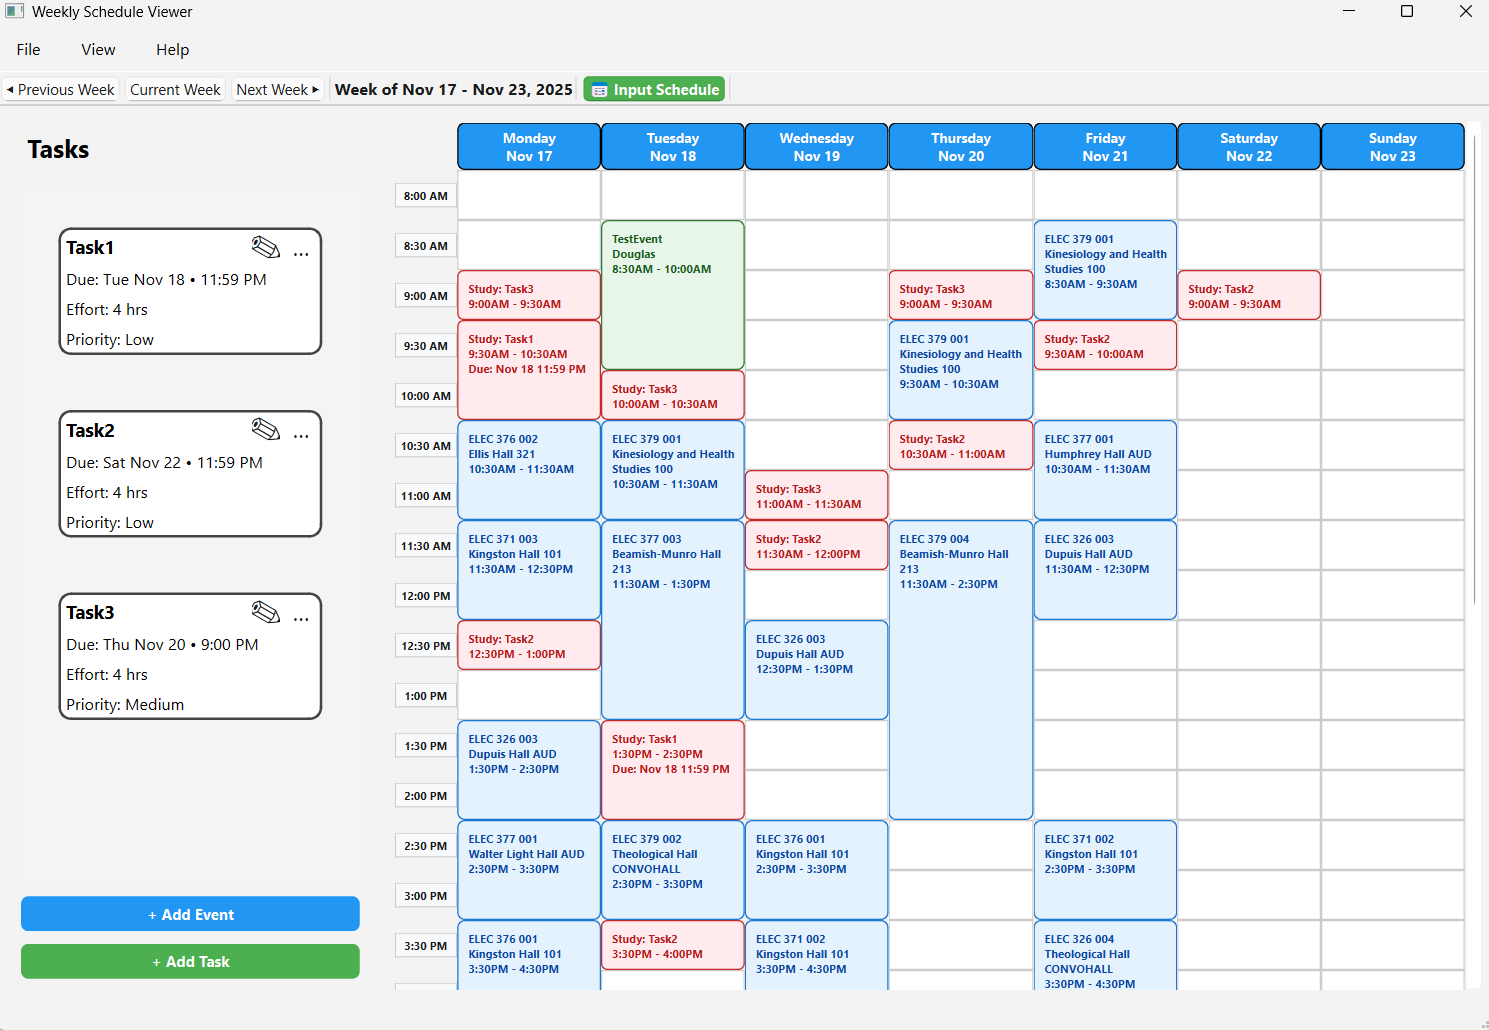Open the File menu
Screen dimensions: 1489x1030
[28, 49]
